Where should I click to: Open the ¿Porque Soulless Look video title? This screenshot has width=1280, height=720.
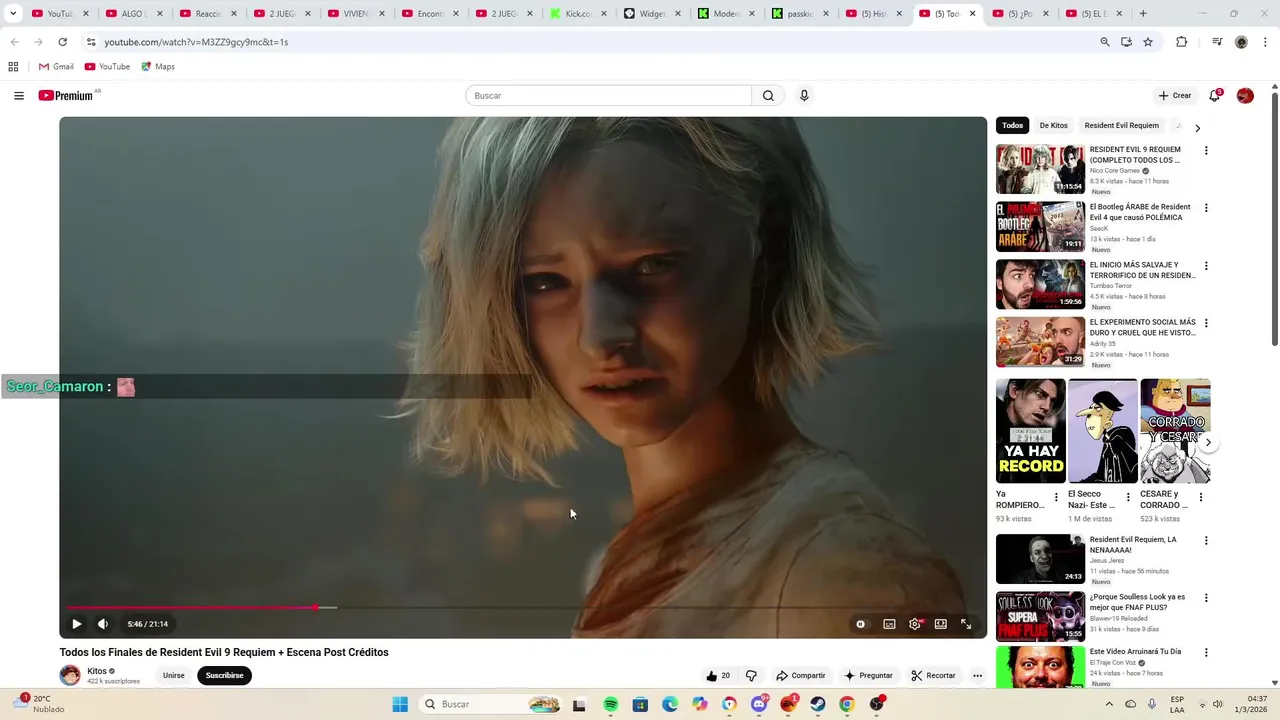point(1137,602)
